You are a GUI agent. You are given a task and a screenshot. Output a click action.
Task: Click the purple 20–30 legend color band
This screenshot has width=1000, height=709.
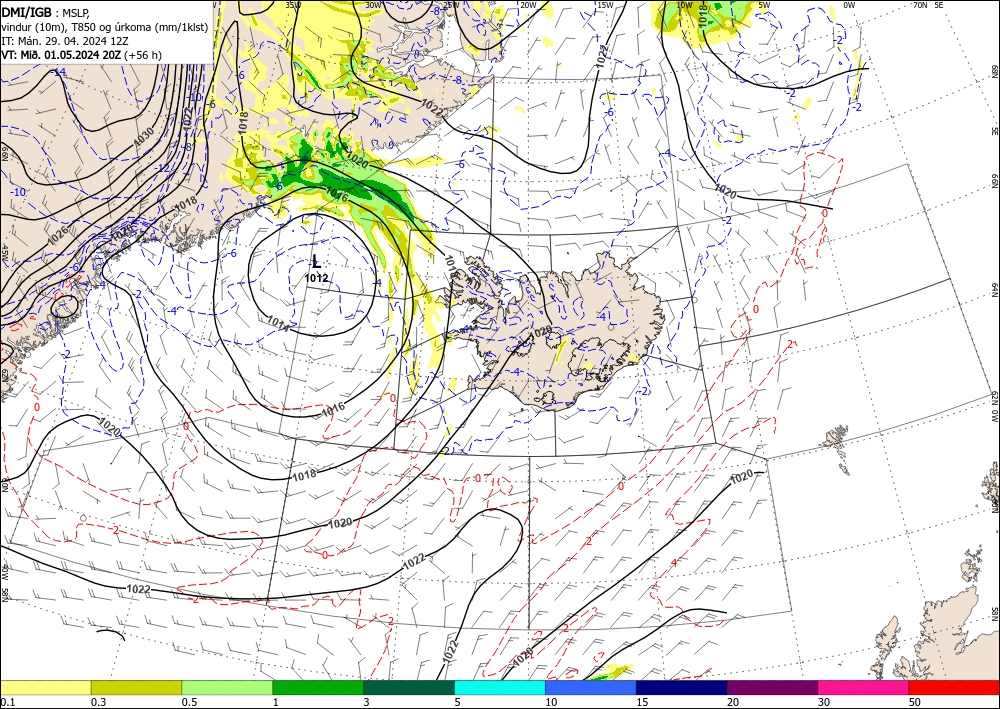pos(772,687)
